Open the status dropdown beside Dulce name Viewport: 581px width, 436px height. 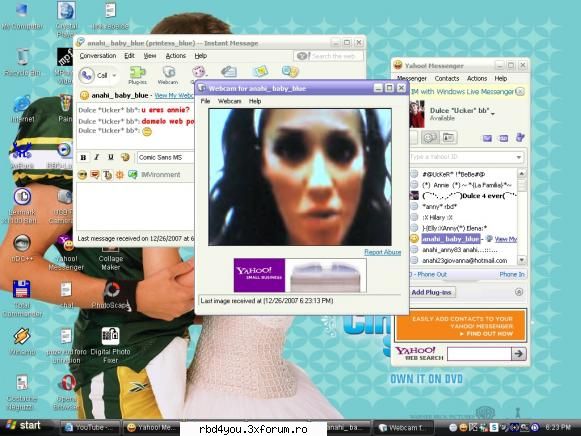[x=493, y=113]
